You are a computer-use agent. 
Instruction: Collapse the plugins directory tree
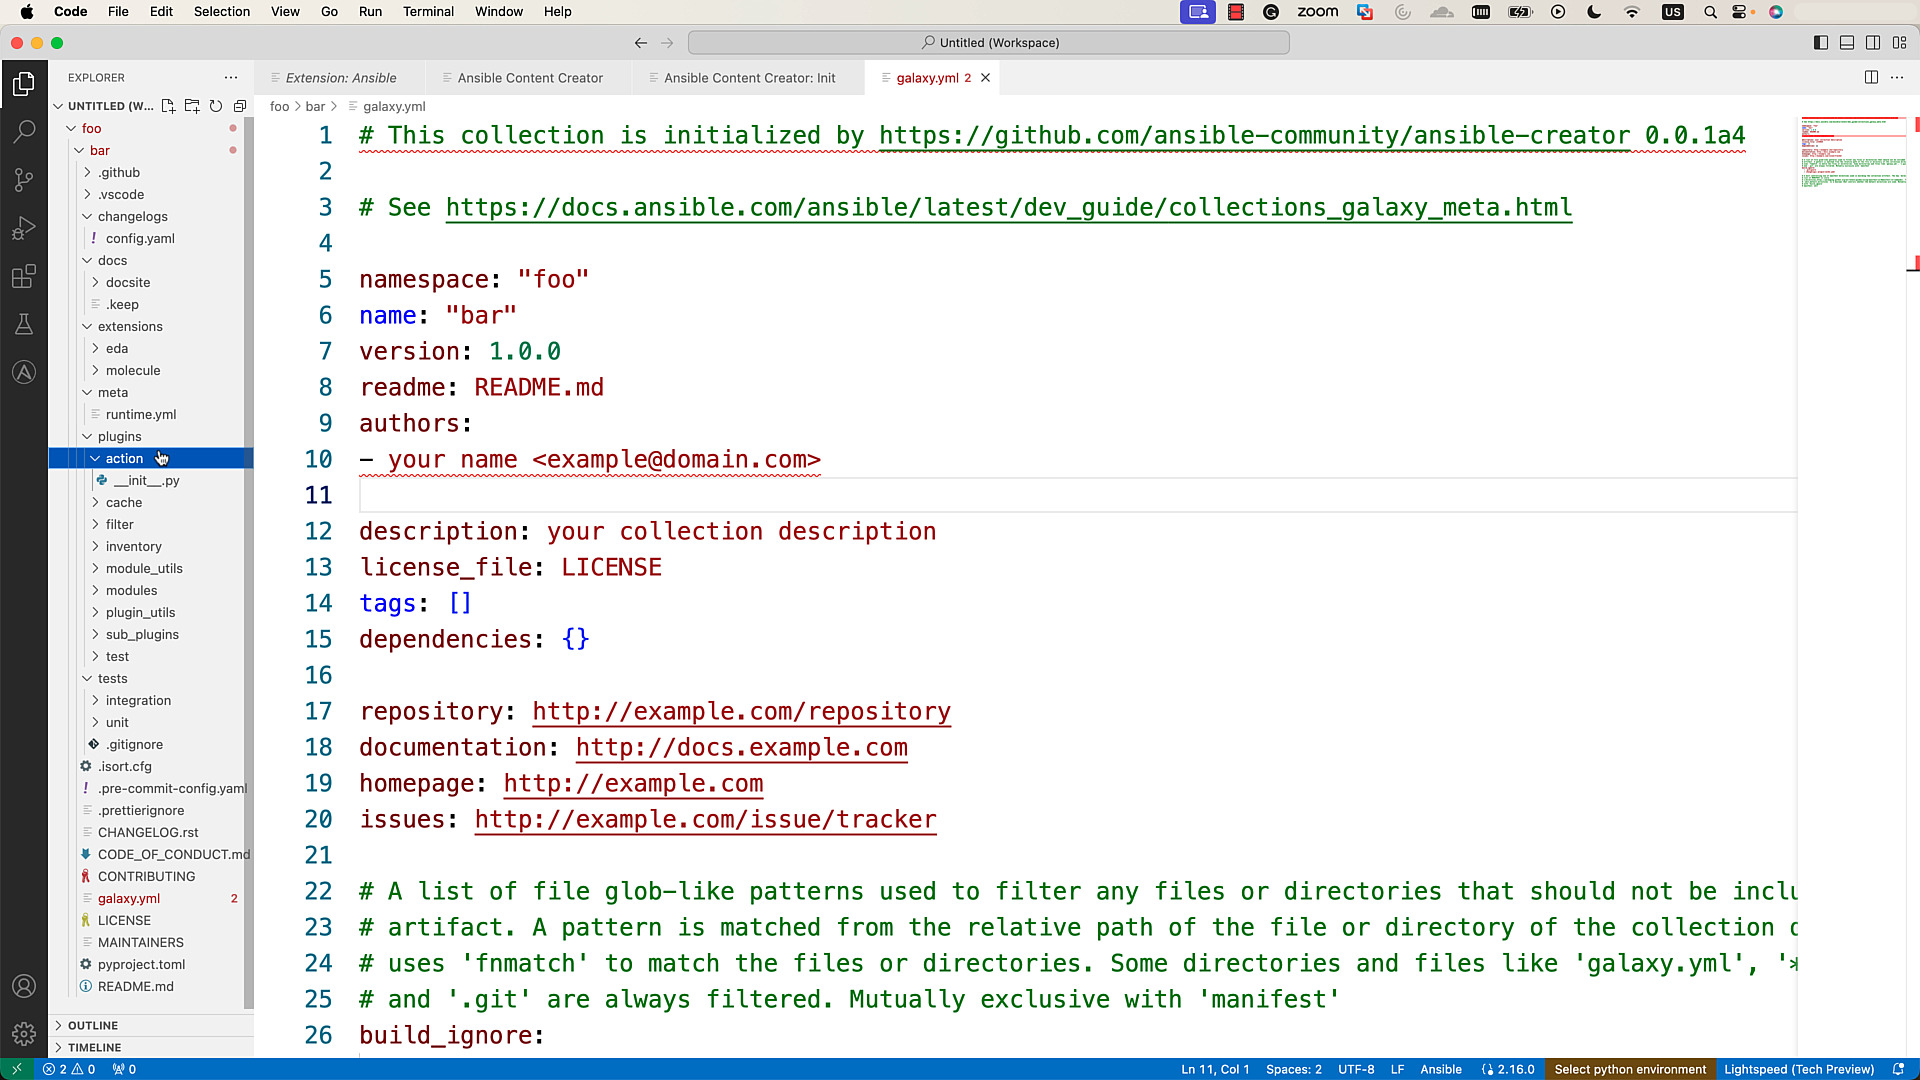click(87, 435)
